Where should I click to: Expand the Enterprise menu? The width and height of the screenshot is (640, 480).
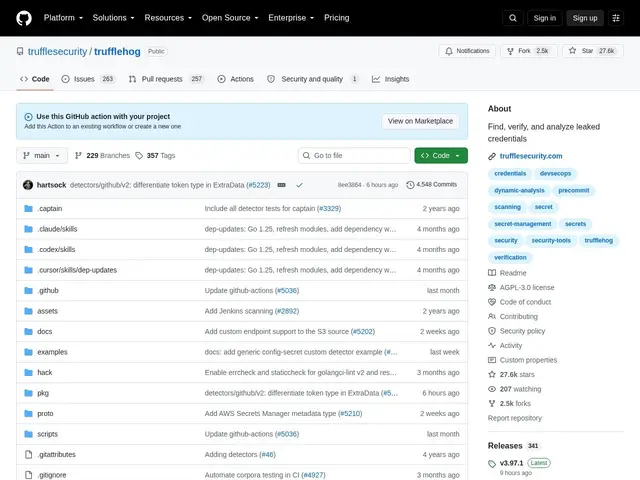click(x=291, y=18)
